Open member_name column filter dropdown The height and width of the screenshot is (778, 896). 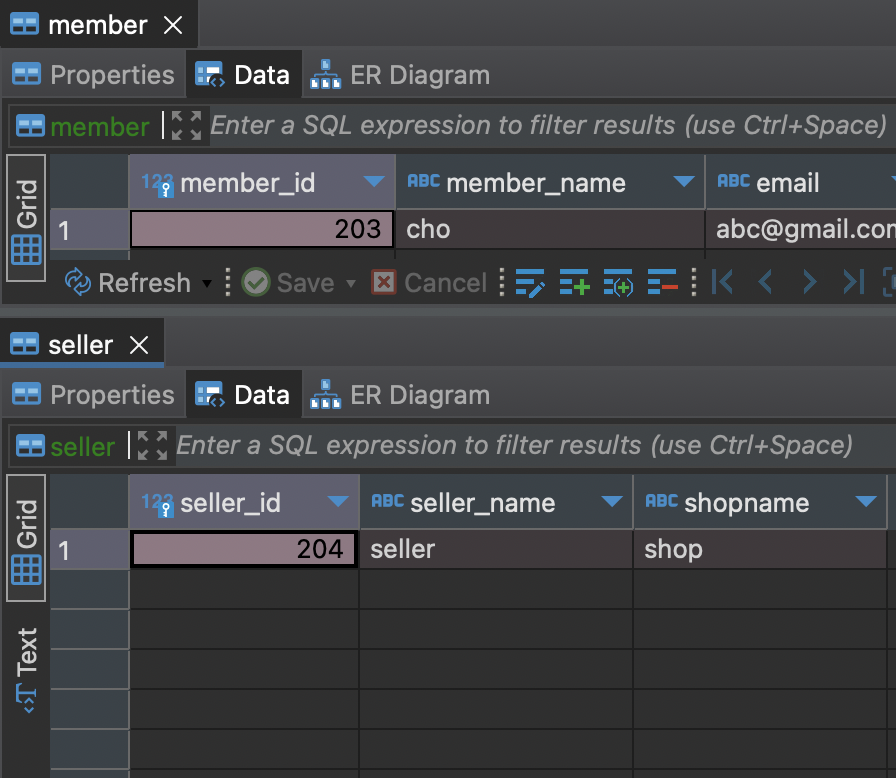point(684,182)
